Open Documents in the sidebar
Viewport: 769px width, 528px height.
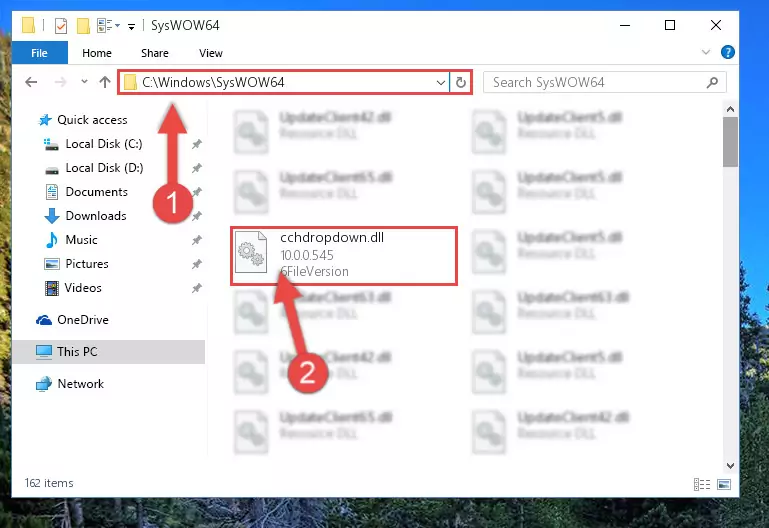coord(96,192)
